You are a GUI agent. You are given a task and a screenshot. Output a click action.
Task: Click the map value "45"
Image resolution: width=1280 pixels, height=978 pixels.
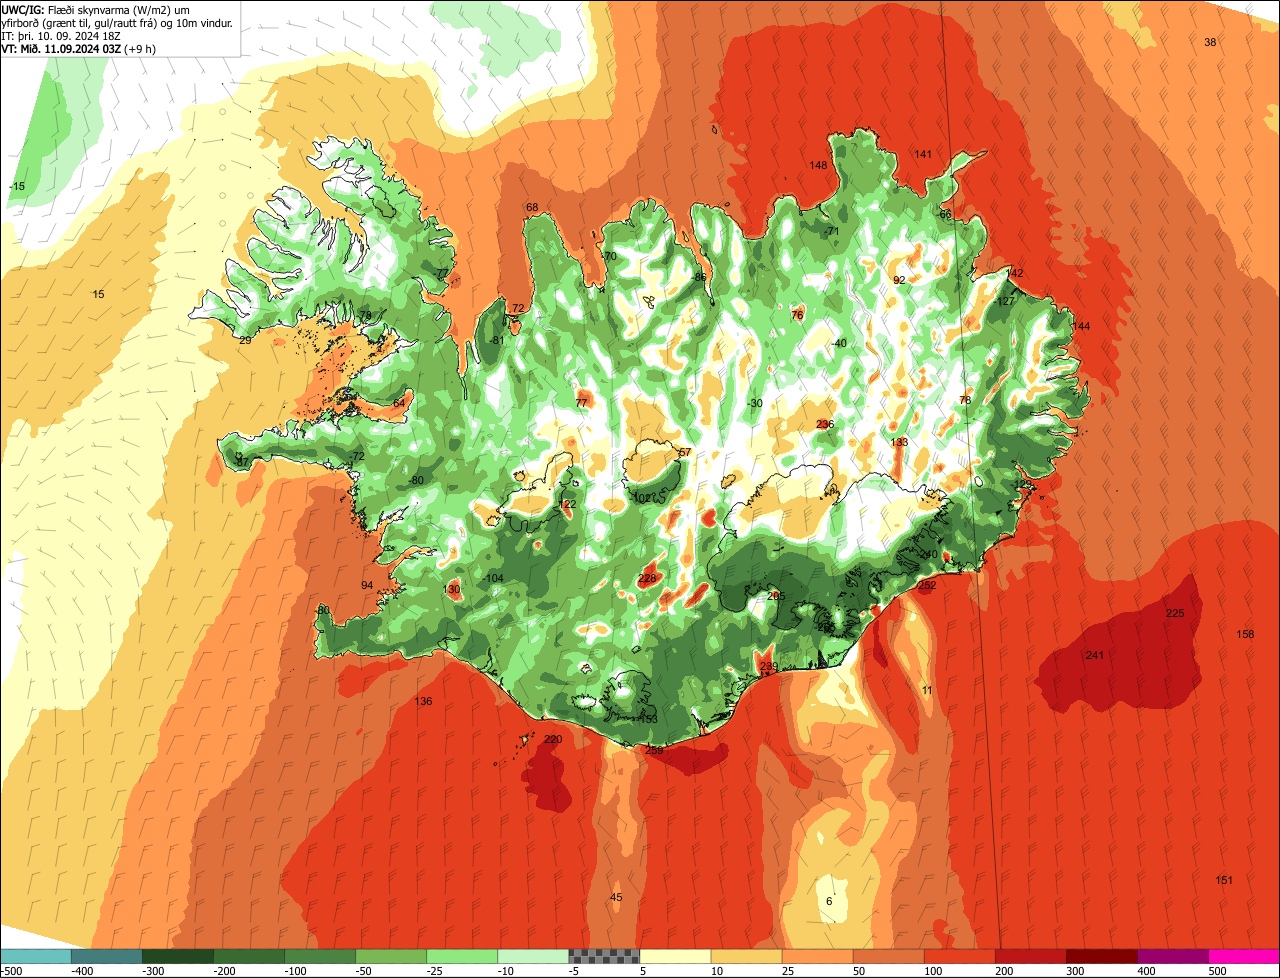click(616, 898)
